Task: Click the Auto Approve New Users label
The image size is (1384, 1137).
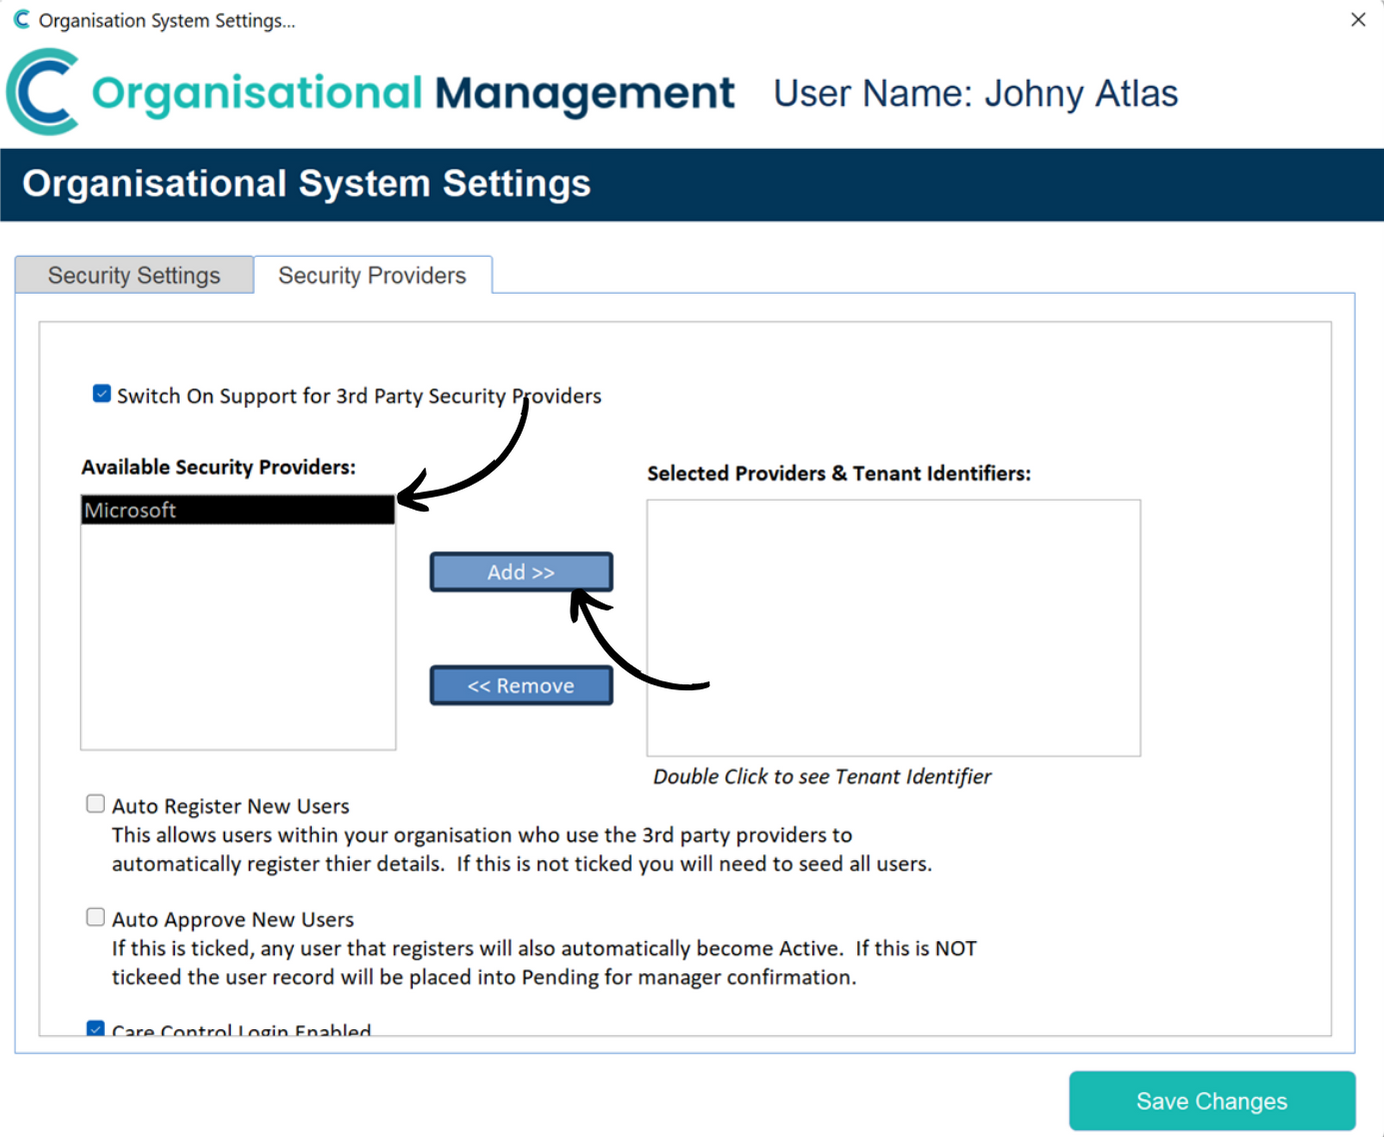Action: (233, 919)
